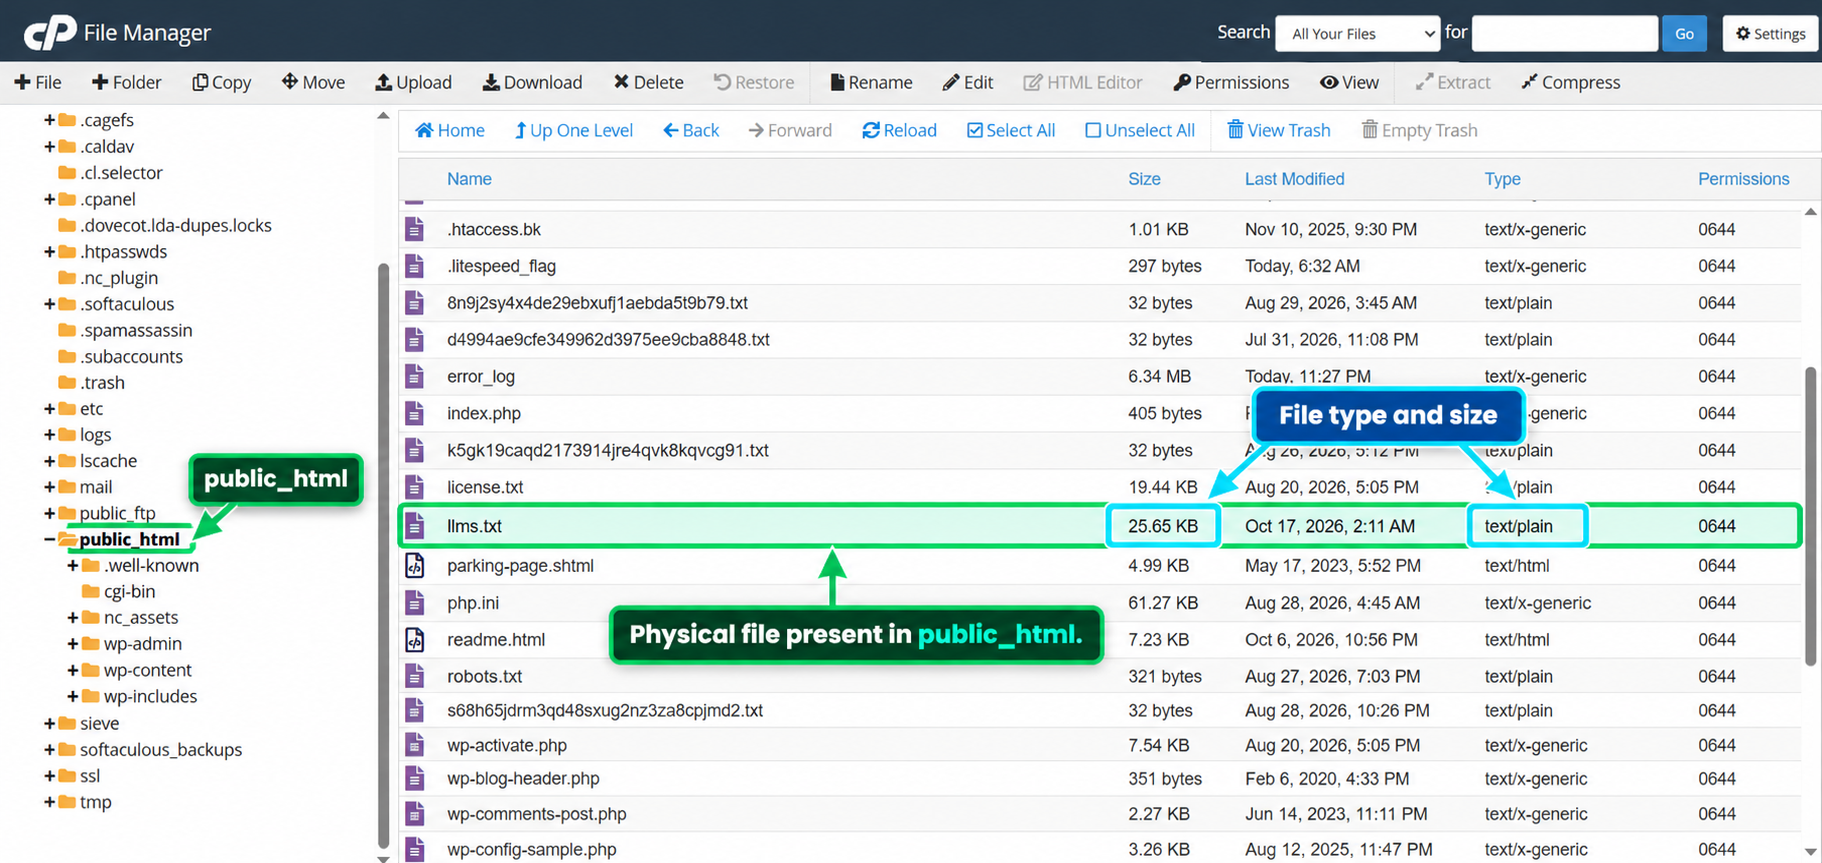Image resolution: width=1822 pixels, height=863 pixels.
Task: Open the Upload tool
Action: (x=413, y=82)
